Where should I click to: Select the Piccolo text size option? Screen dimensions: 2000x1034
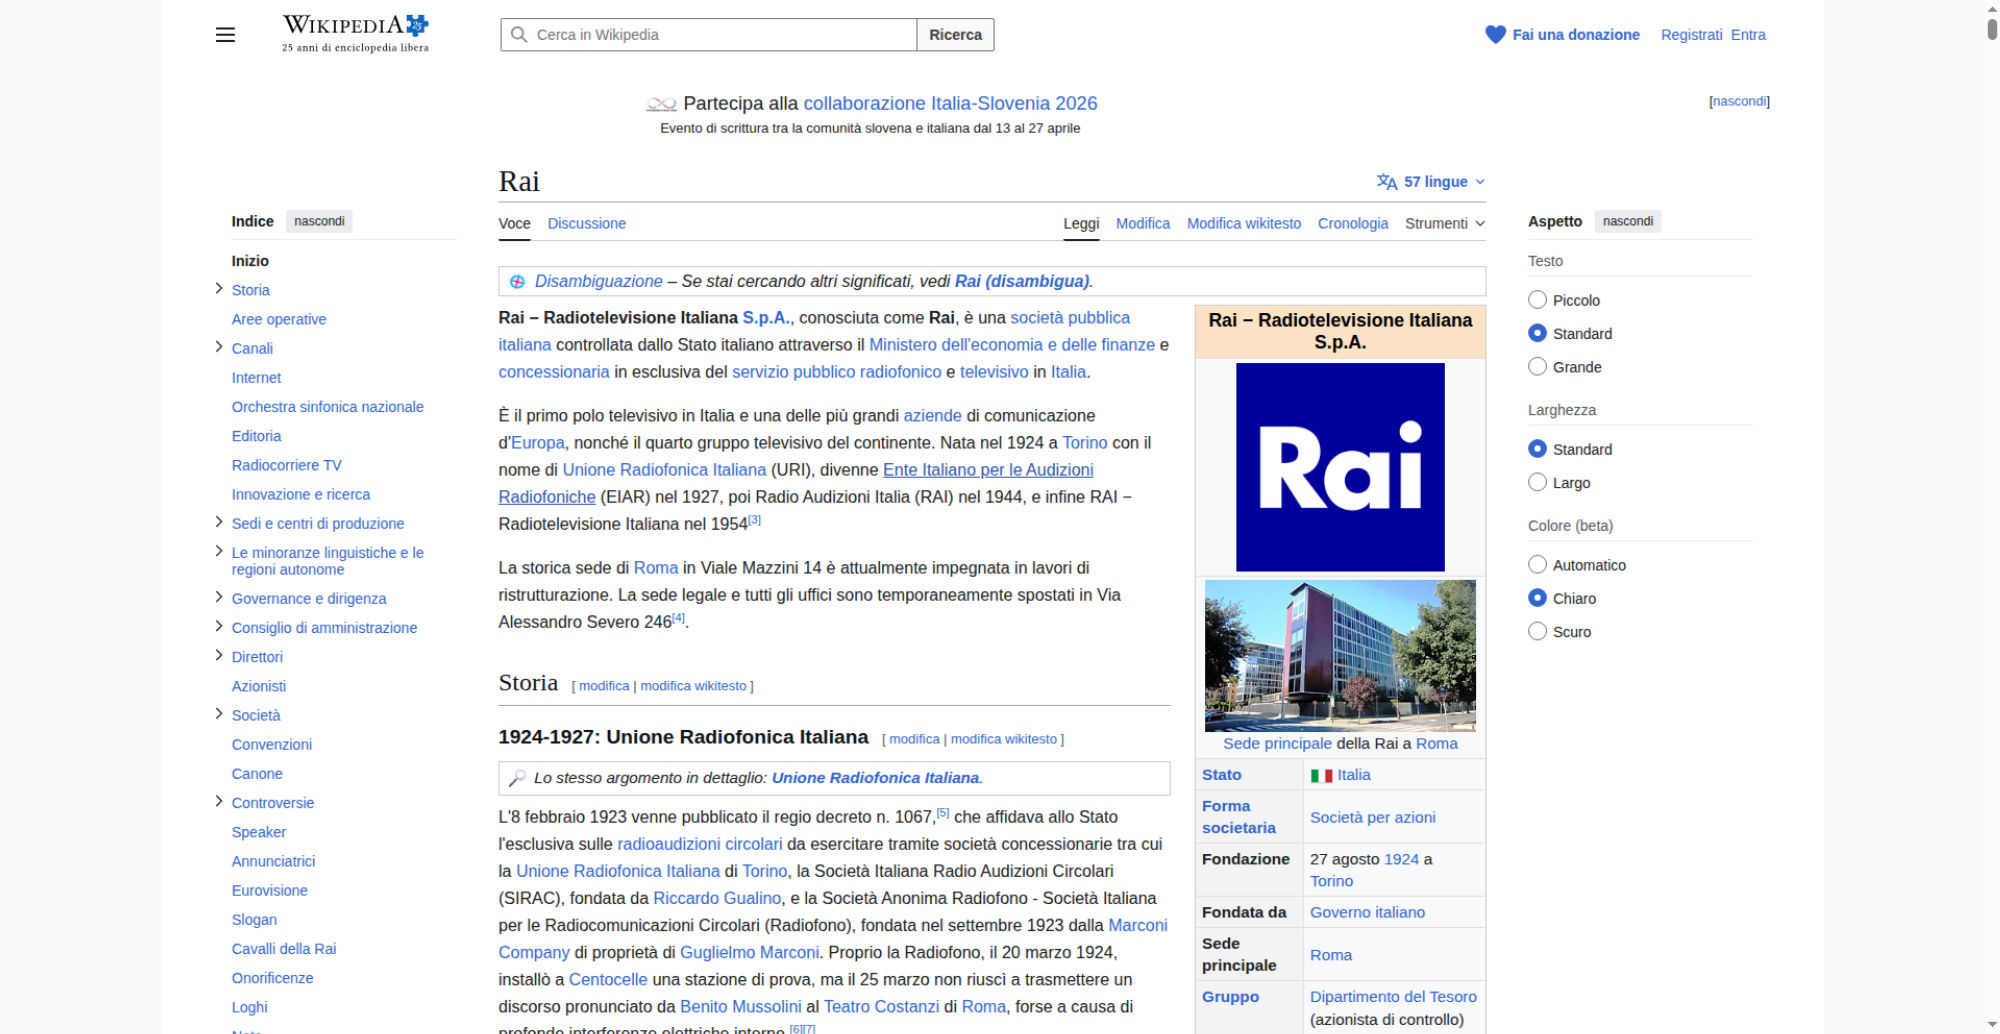click(1537, 300)
